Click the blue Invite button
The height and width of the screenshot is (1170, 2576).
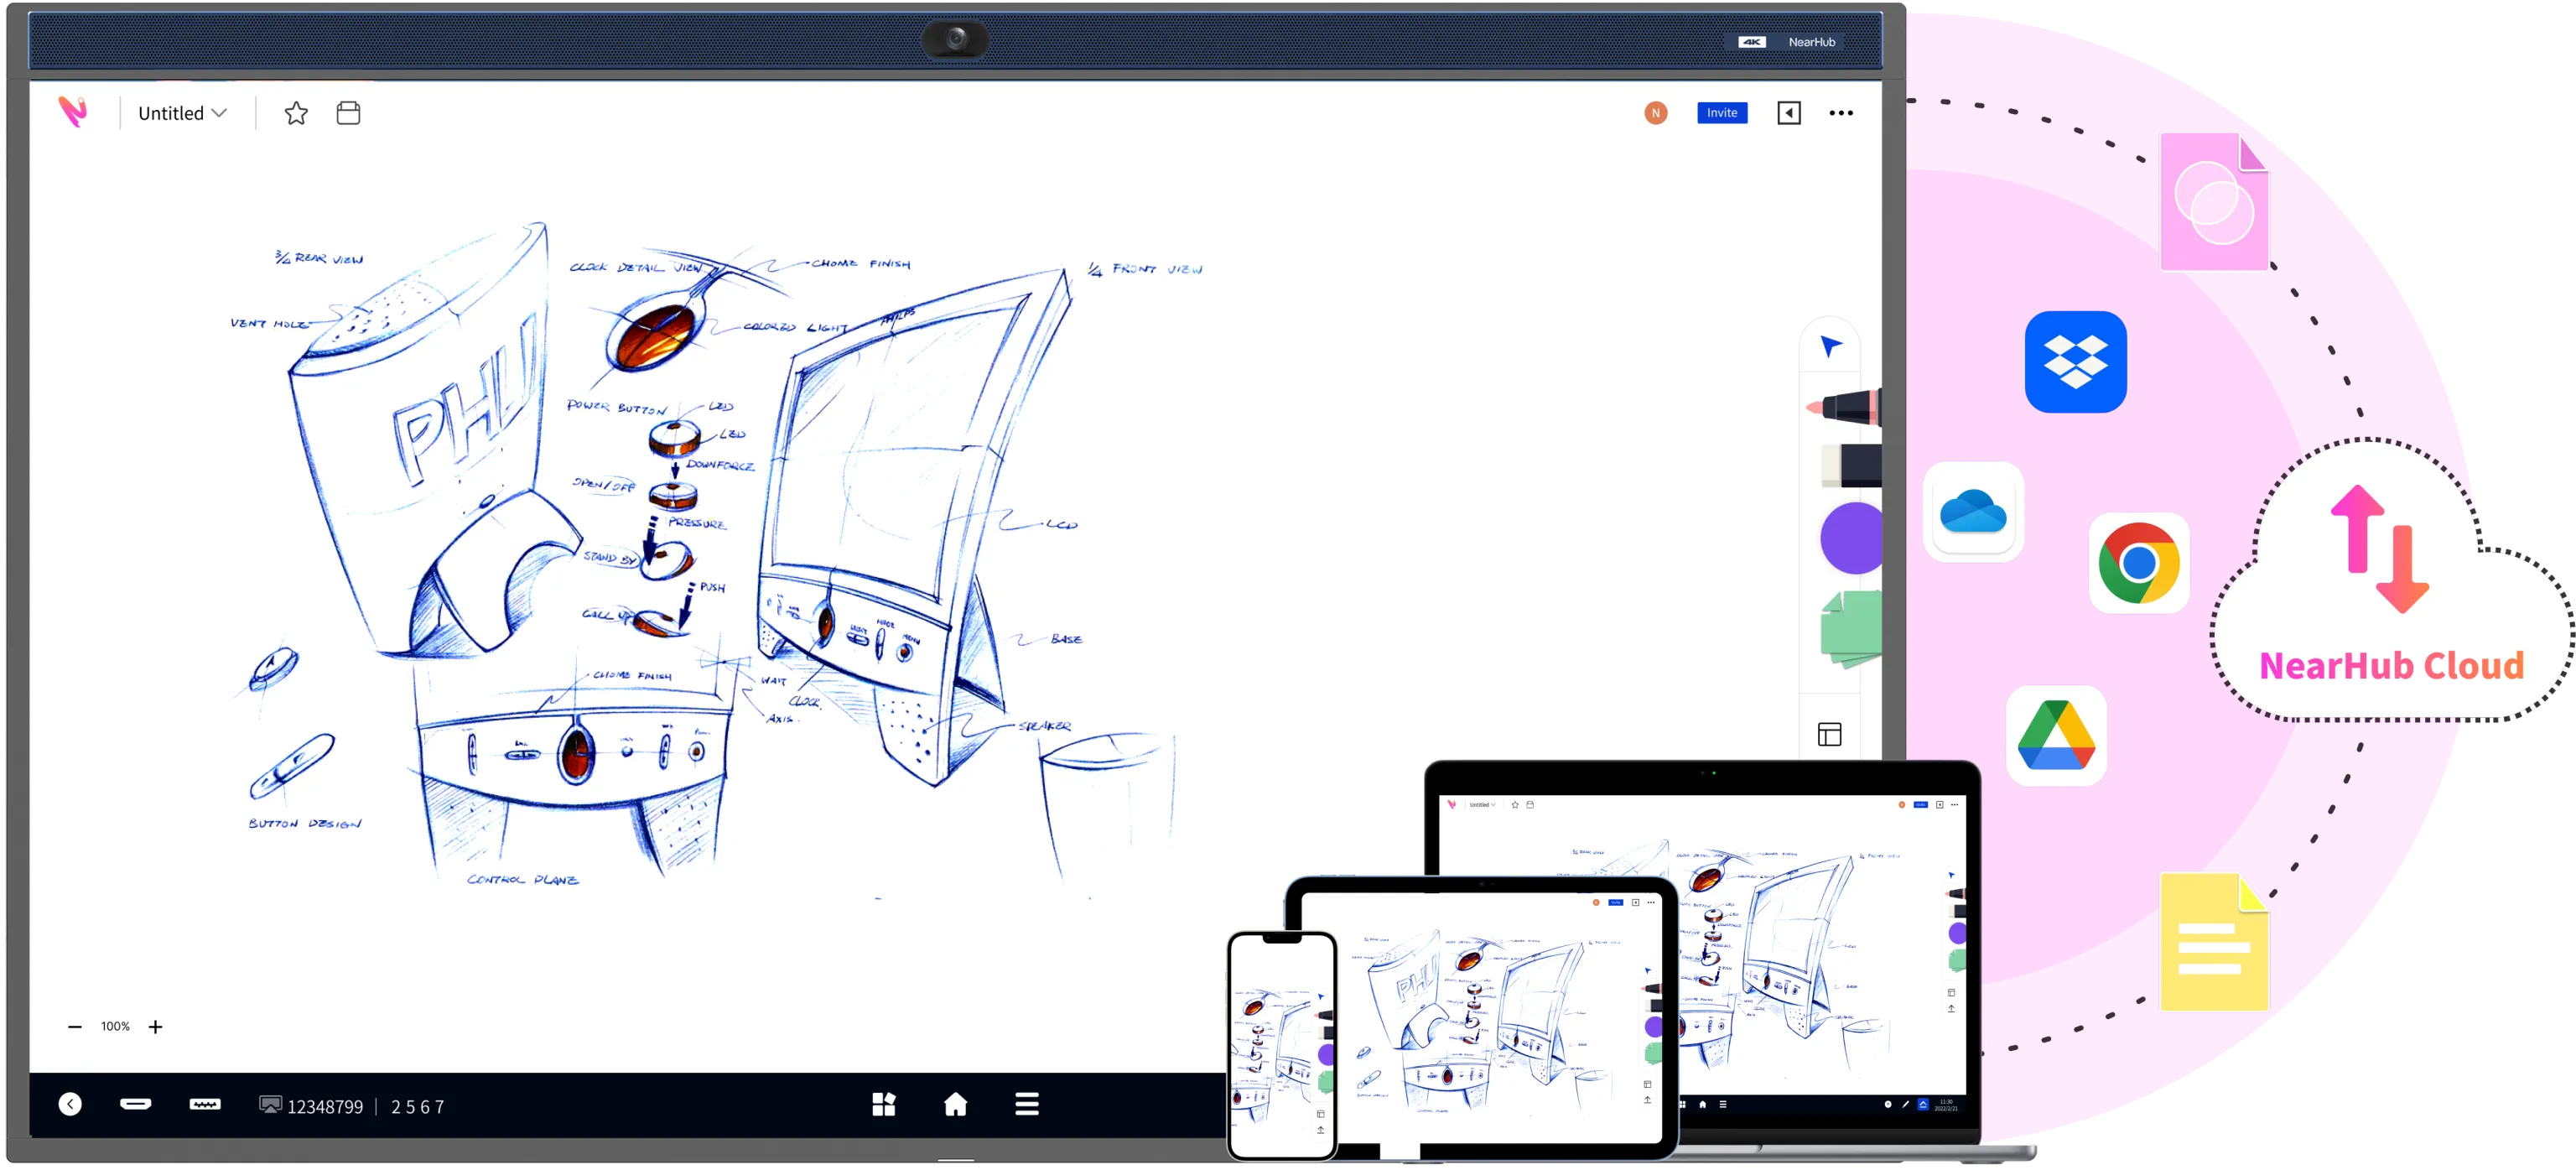[1721, 113]
